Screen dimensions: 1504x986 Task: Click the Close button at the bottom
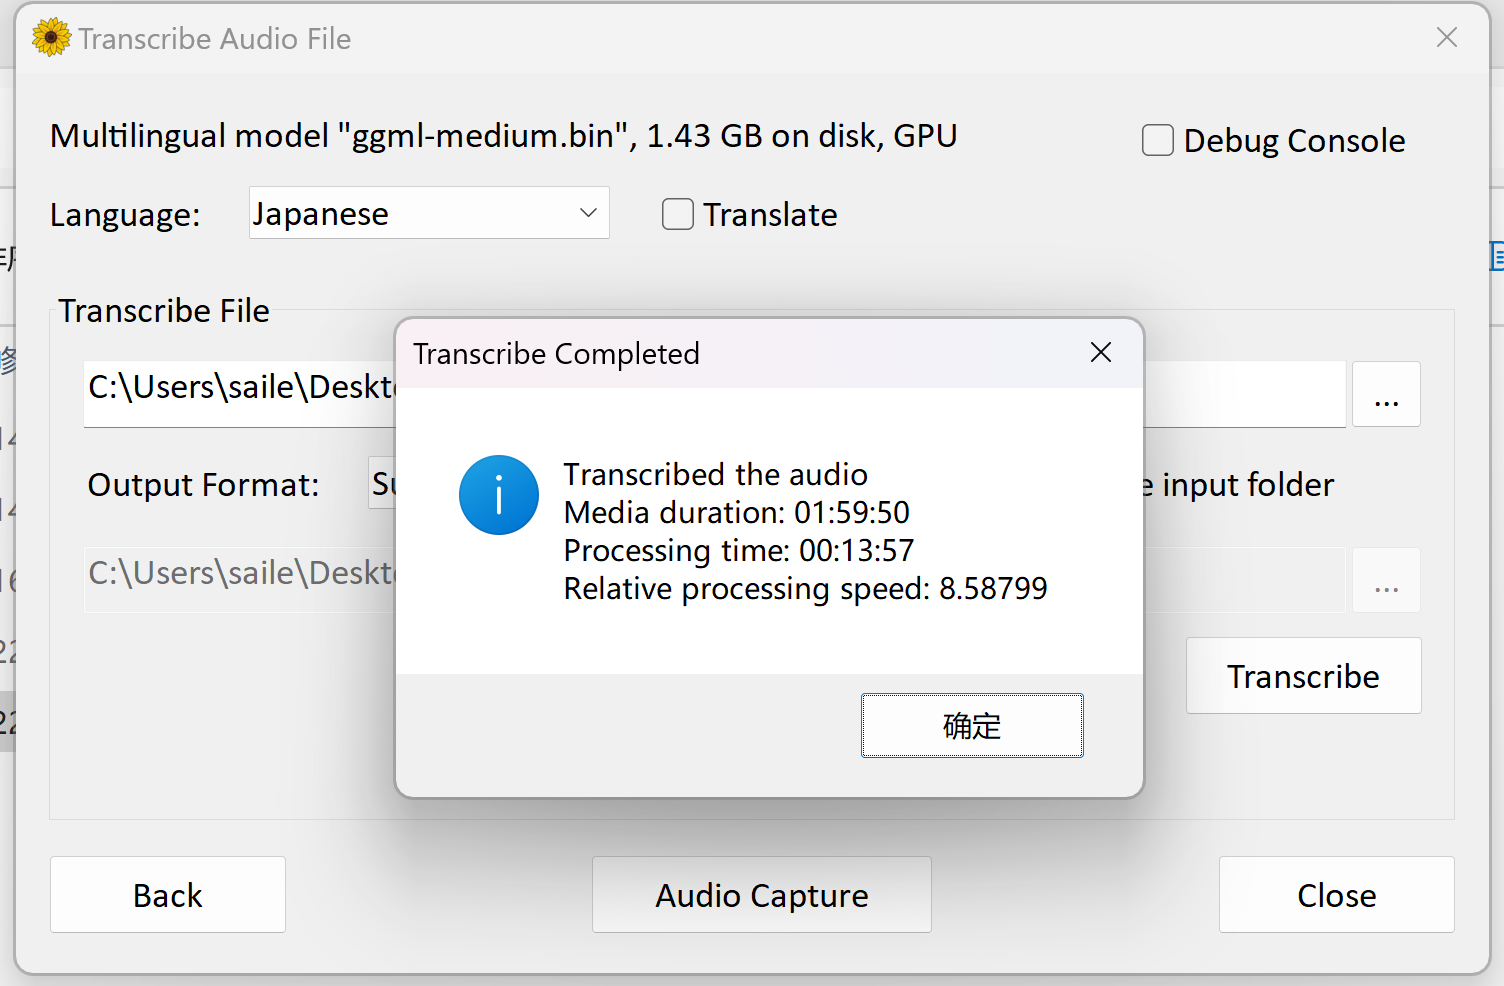click(1336, 895)
